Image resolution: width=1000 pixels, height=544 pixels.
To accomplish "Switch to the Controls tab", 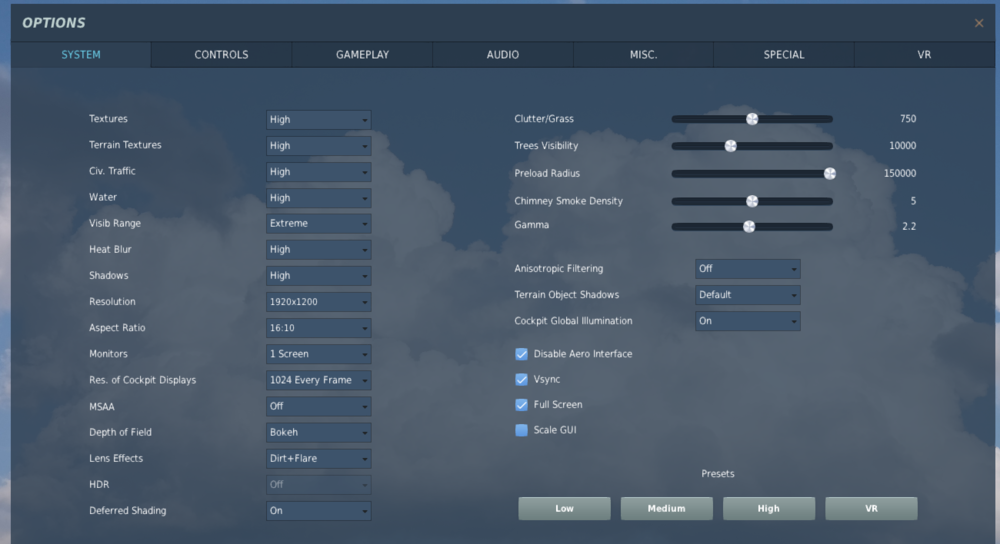I will [x=221, y=55].
